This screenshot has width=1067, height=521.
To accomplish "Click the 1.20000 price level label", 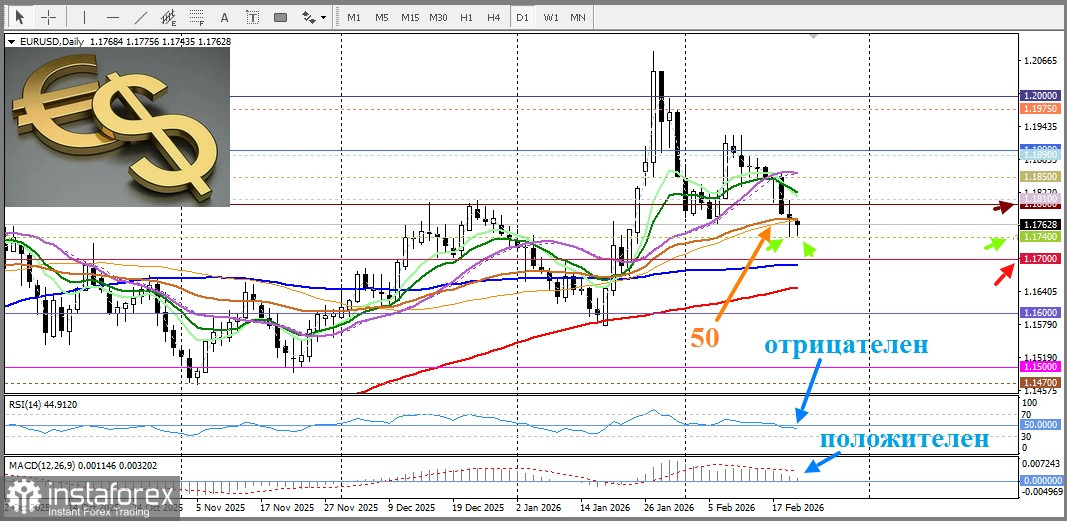I will [x=1040, y=97].
